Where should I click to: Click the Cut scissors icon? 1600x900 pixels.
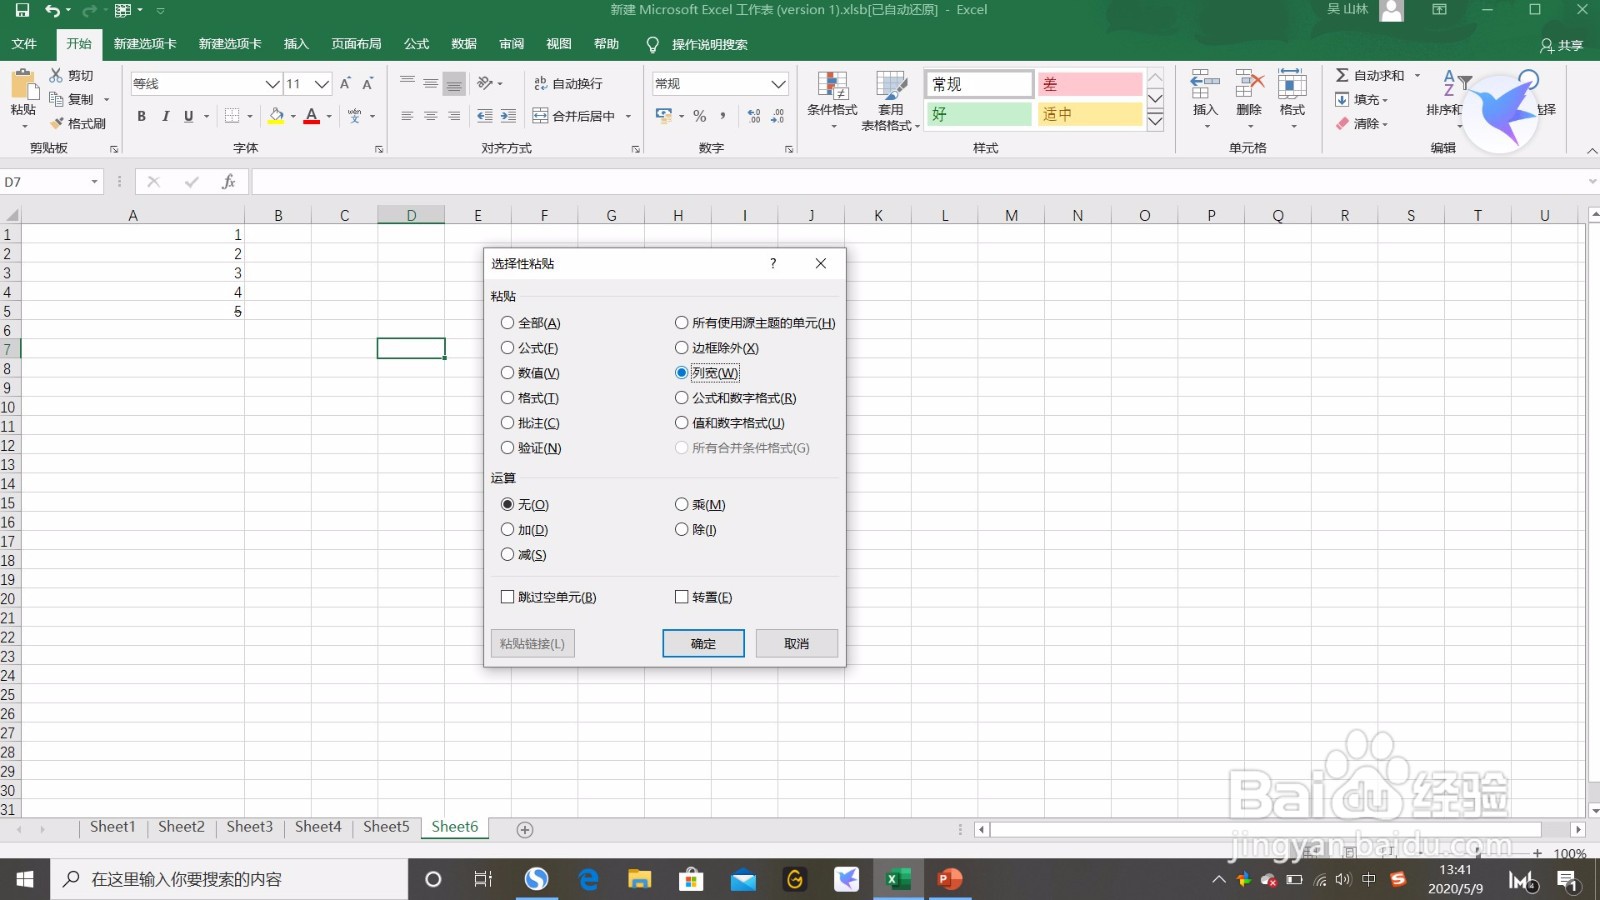[57, 75]
